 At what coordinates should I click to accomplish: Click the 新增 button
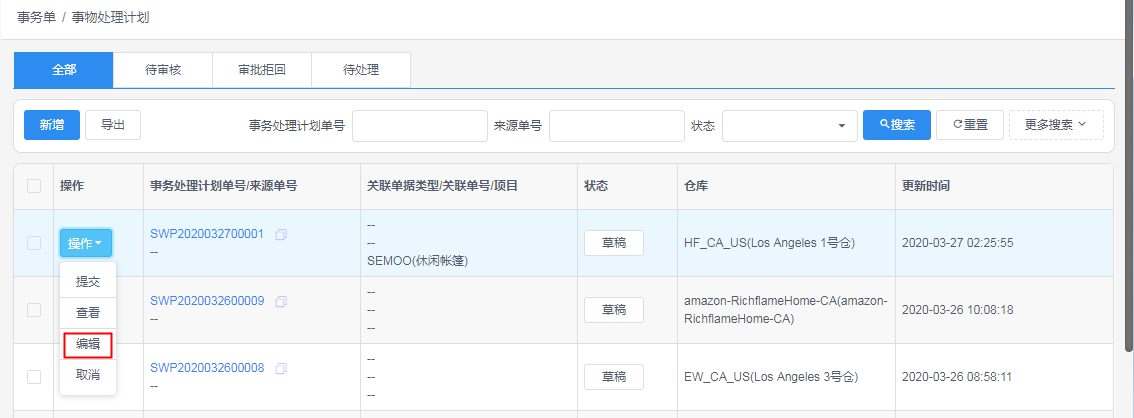pos(51,124)
